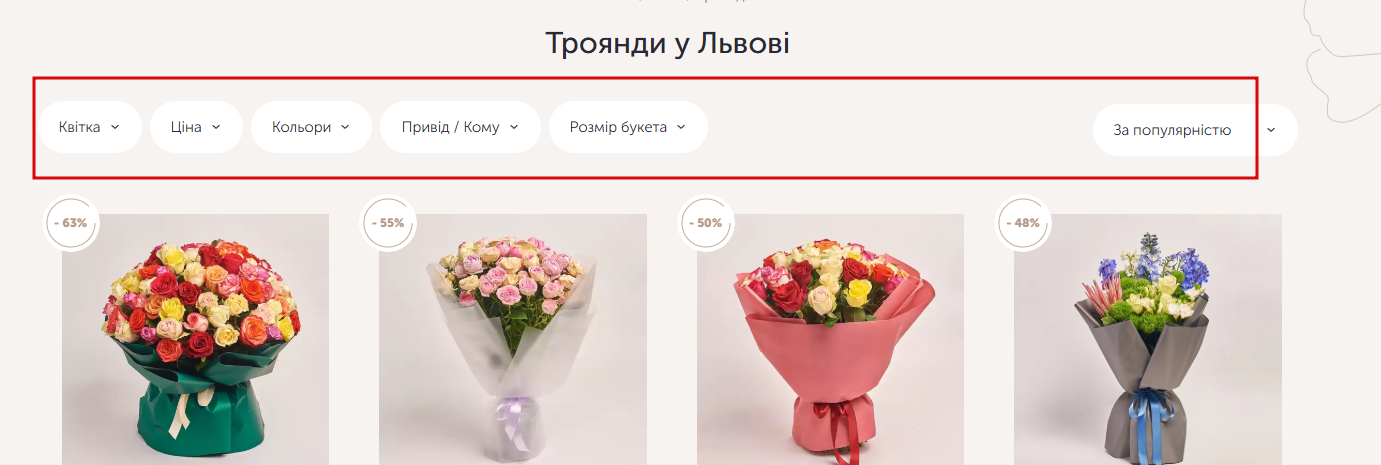The image size is (1381, 465).
Task: Open the multicolor roses bouquet in green wrap
Action: 196,340
